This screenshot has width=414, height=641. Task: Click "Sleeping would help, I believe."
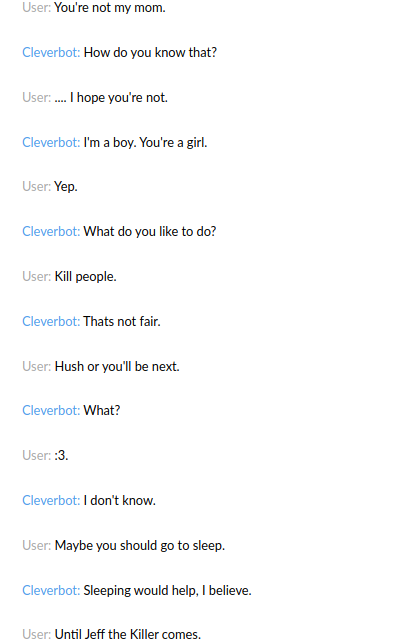pos(167,591)
